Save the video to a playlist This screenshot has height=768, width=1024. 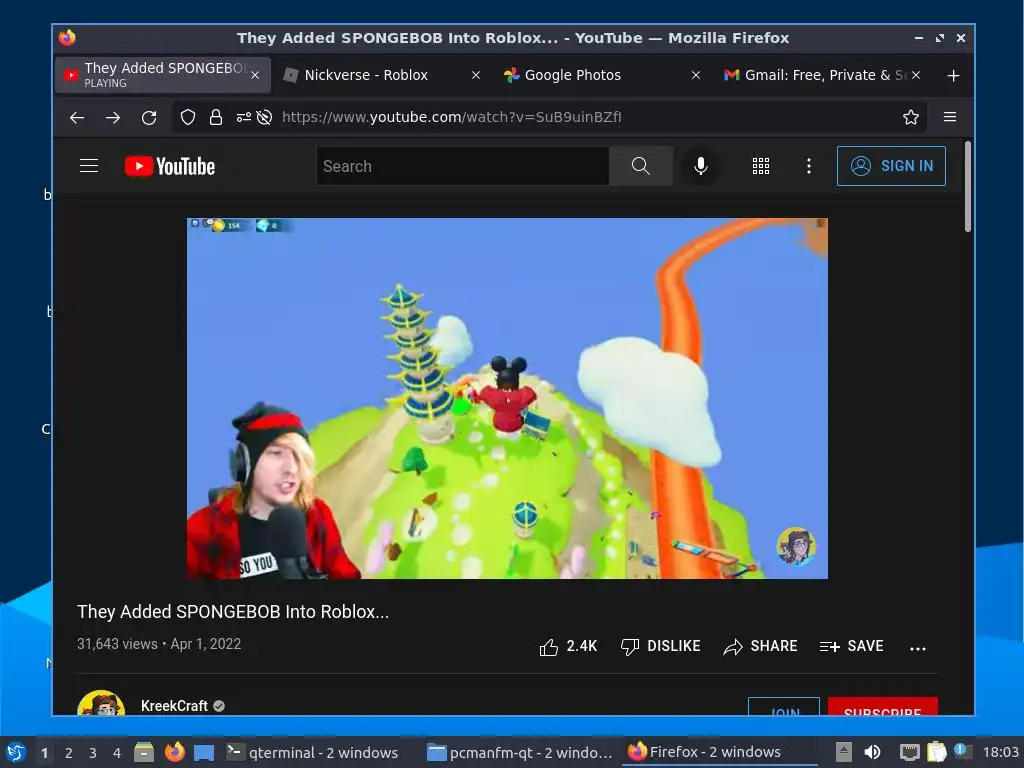point(851,646)
